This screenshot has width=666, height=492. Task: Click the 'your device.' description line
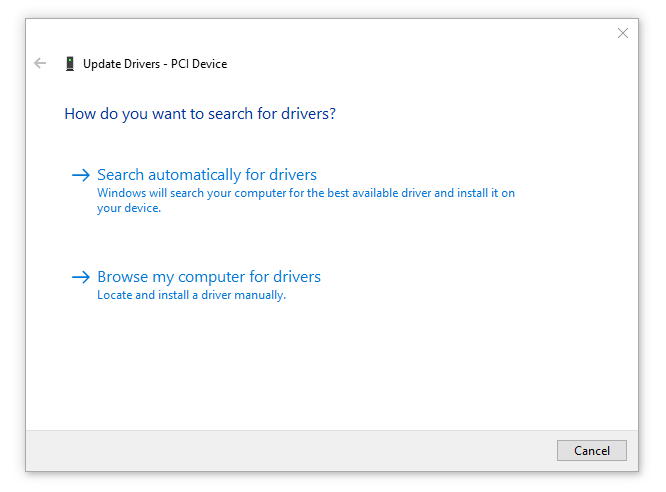(129, 208)
